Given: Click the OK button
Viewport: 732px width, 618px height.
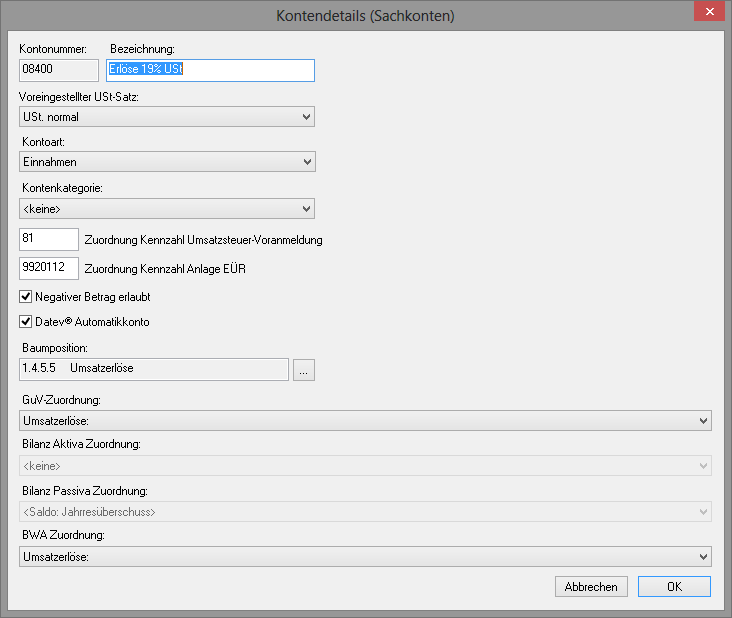Looking at the screenshot, I should 674,587.
